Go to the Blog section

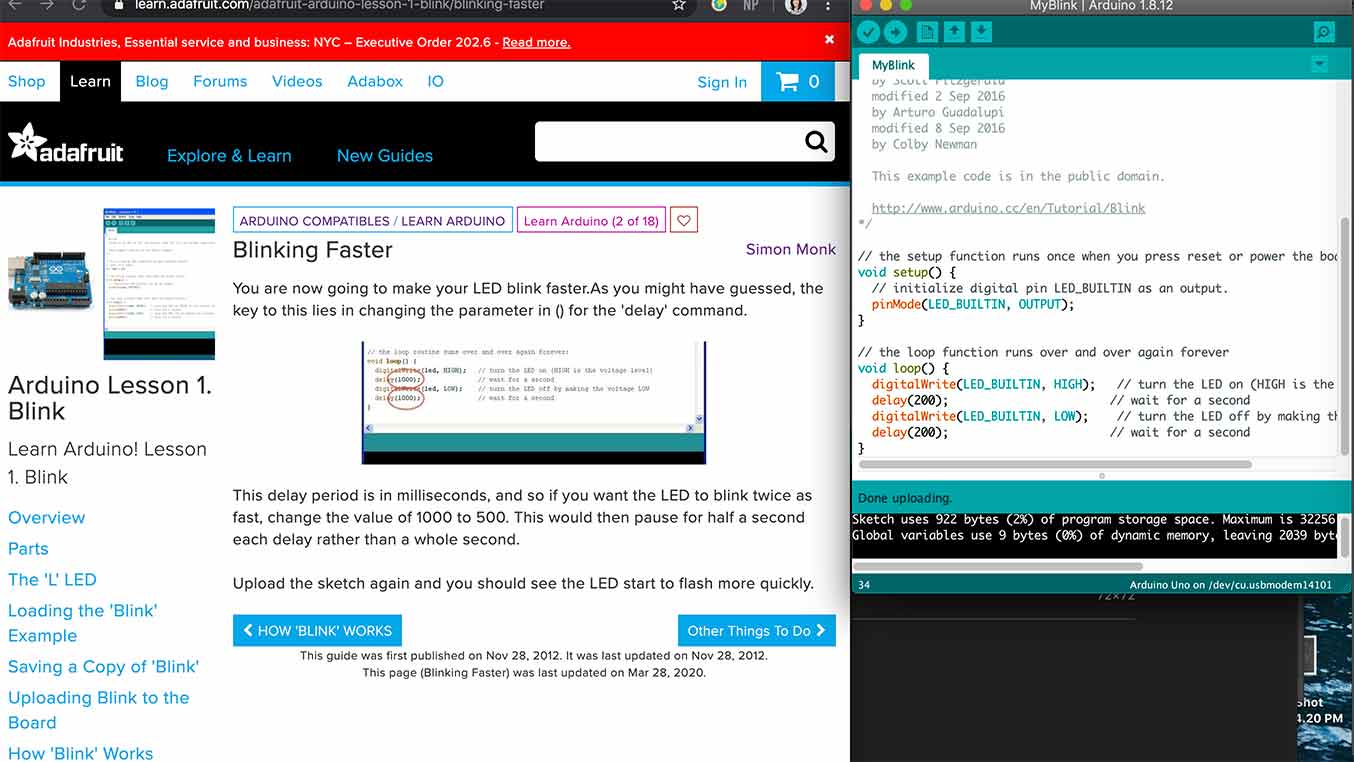click(152, 82)
